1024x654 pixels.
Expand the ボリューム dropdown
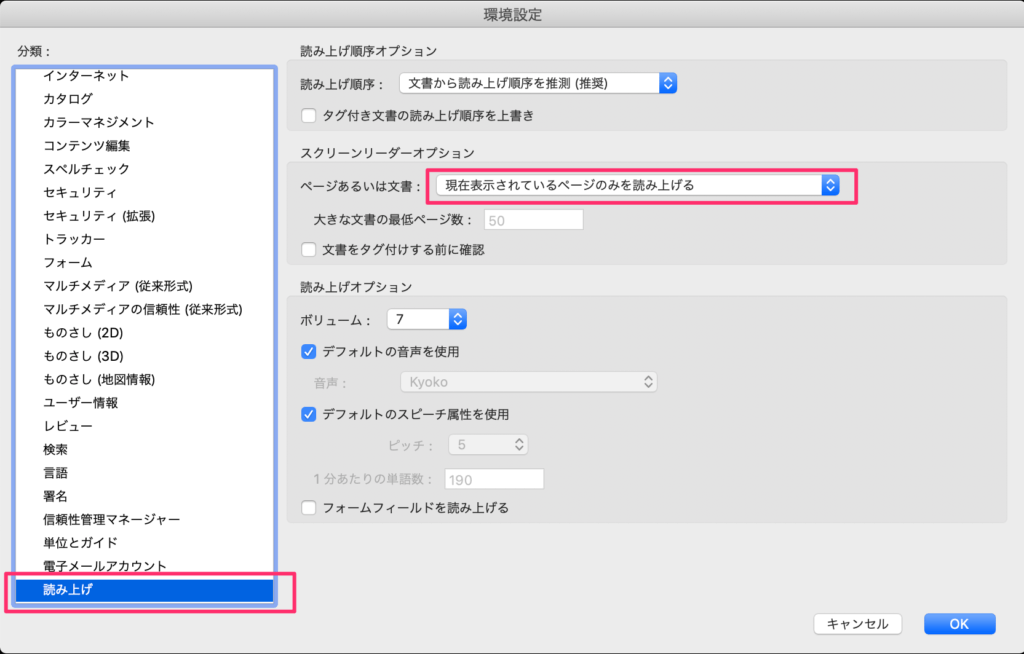[427, 320]
